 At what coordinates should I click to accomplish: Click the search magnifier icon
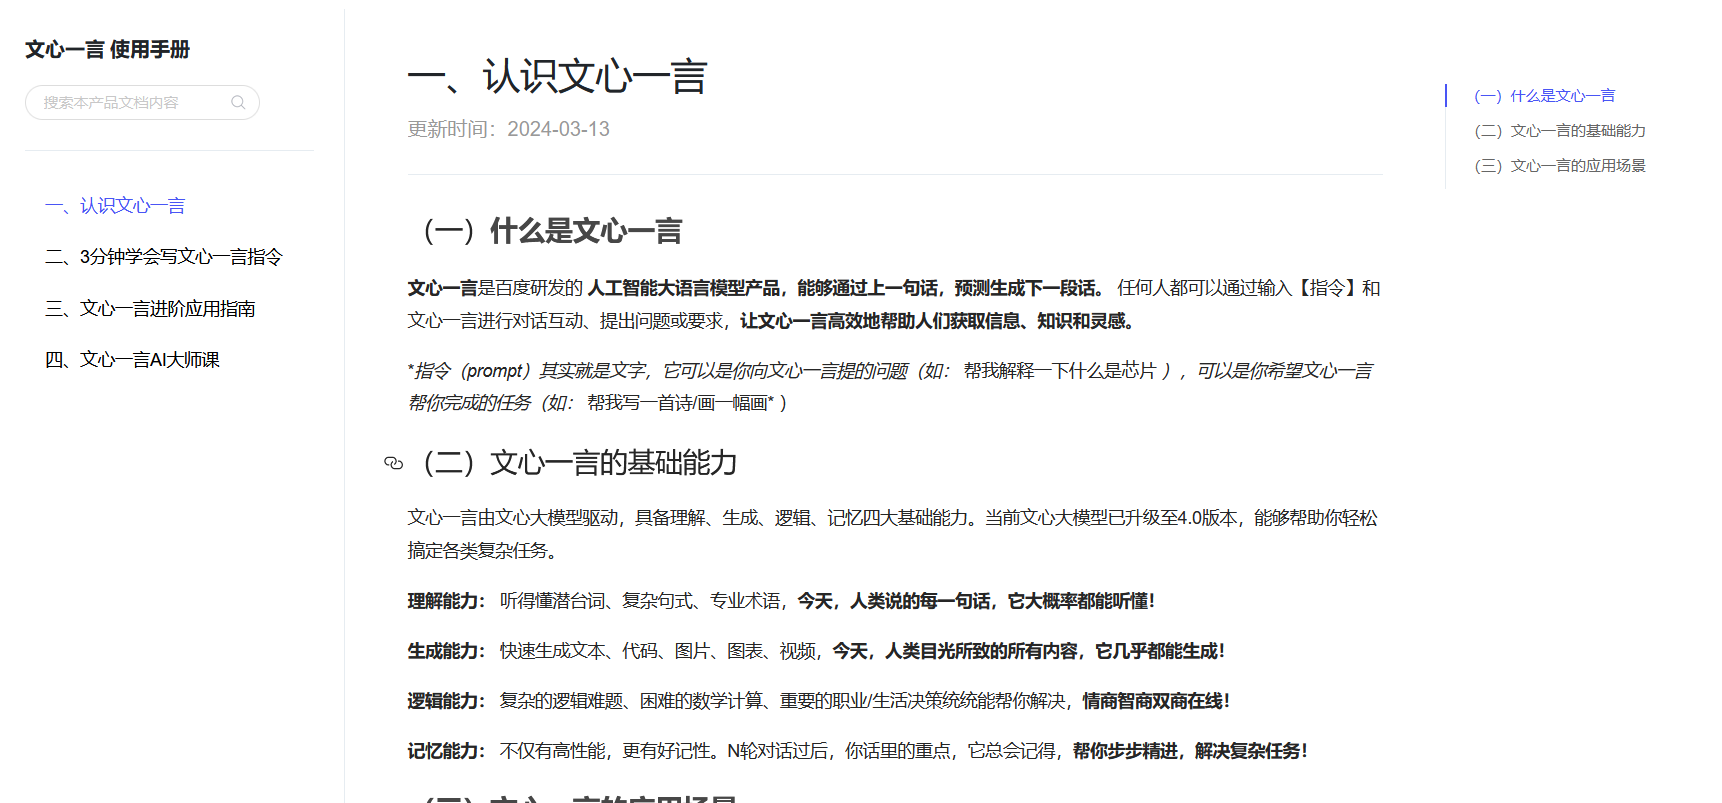pyautogui.click(x=238, y=102)
